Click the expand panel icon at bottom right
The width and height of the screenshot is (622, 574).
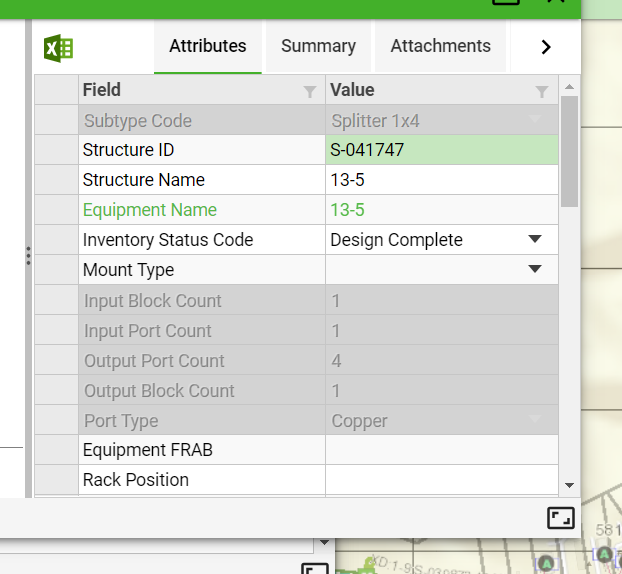point(560,517)
